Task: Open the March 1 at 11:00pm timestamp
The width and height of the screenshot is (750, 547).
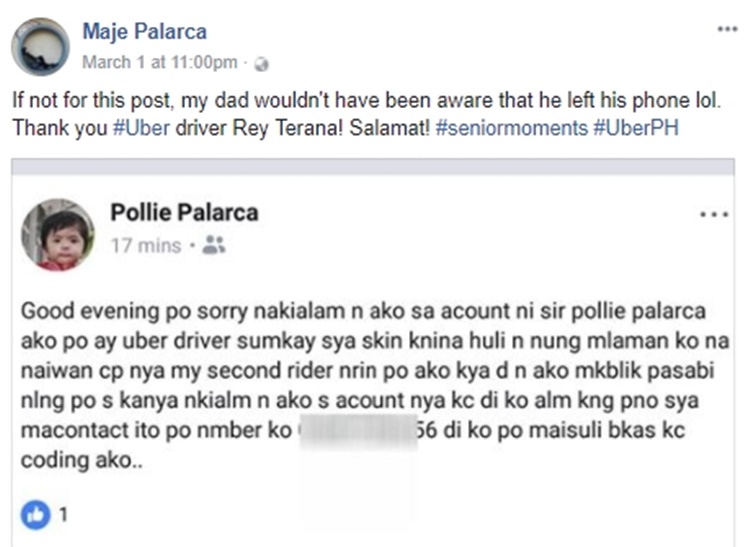Action: (160, 62)
